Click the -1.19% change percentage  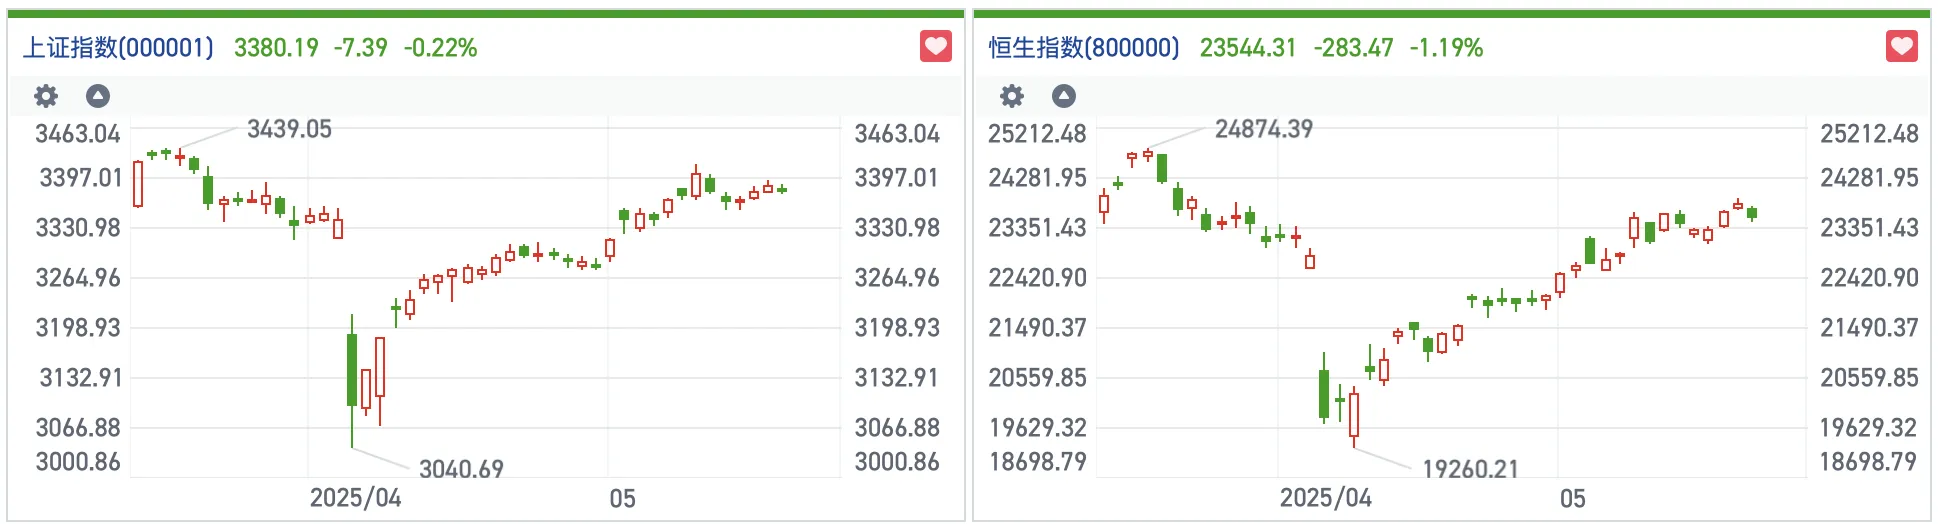1446,48
